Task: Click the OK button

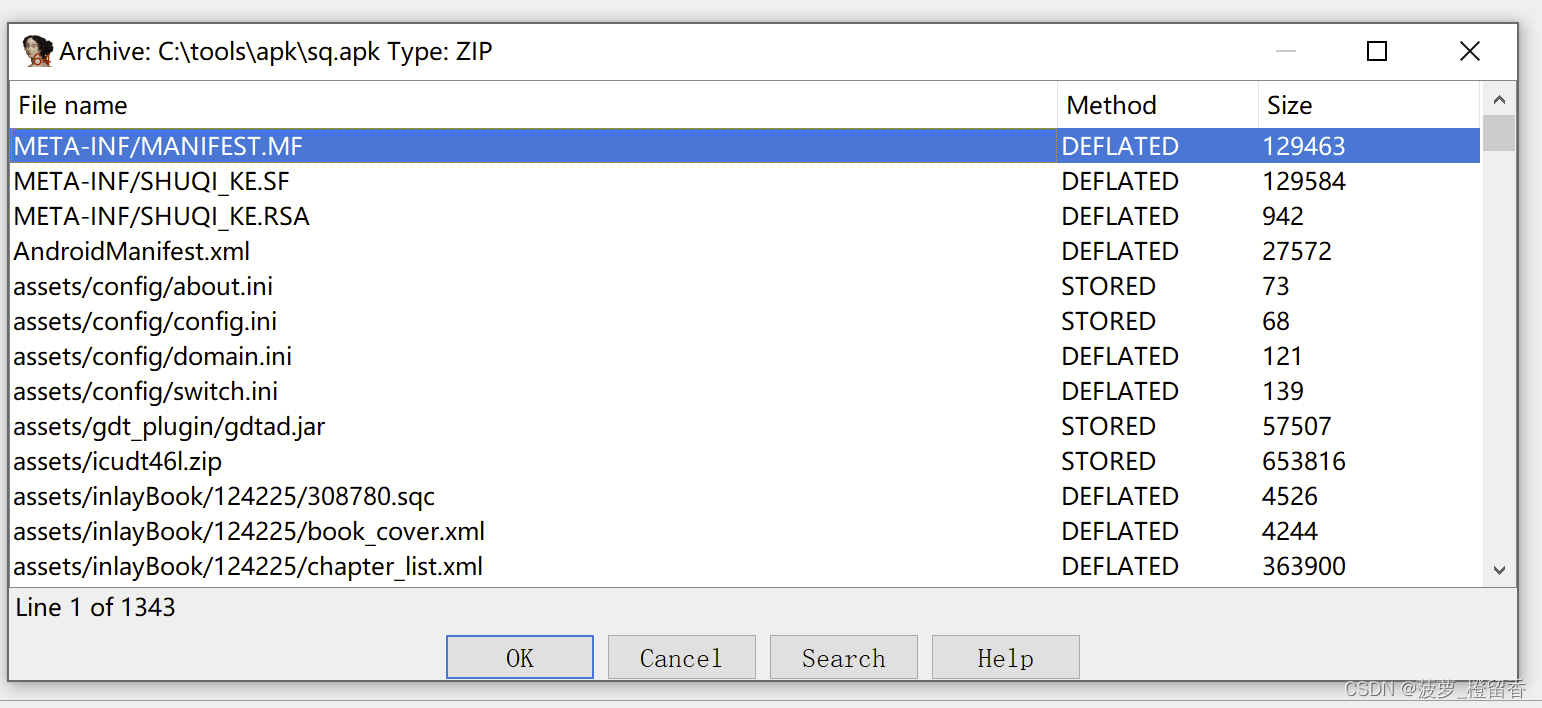Action: [520, 658]
